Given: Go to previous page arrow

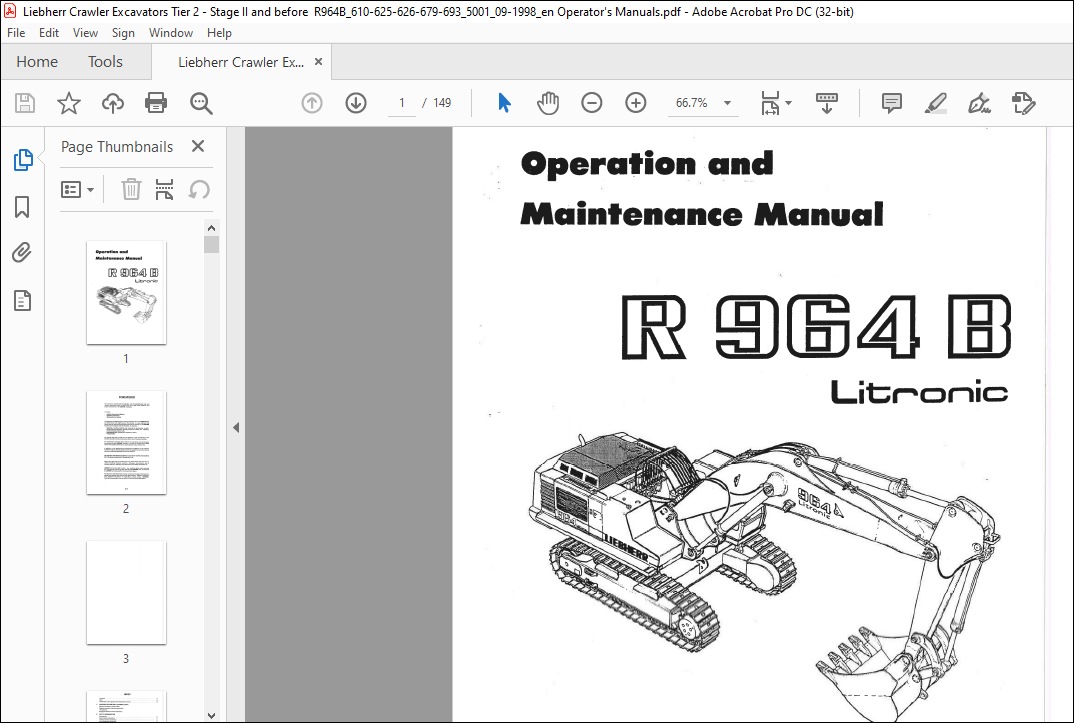Looking at the screenshot, I should (312, 103).
